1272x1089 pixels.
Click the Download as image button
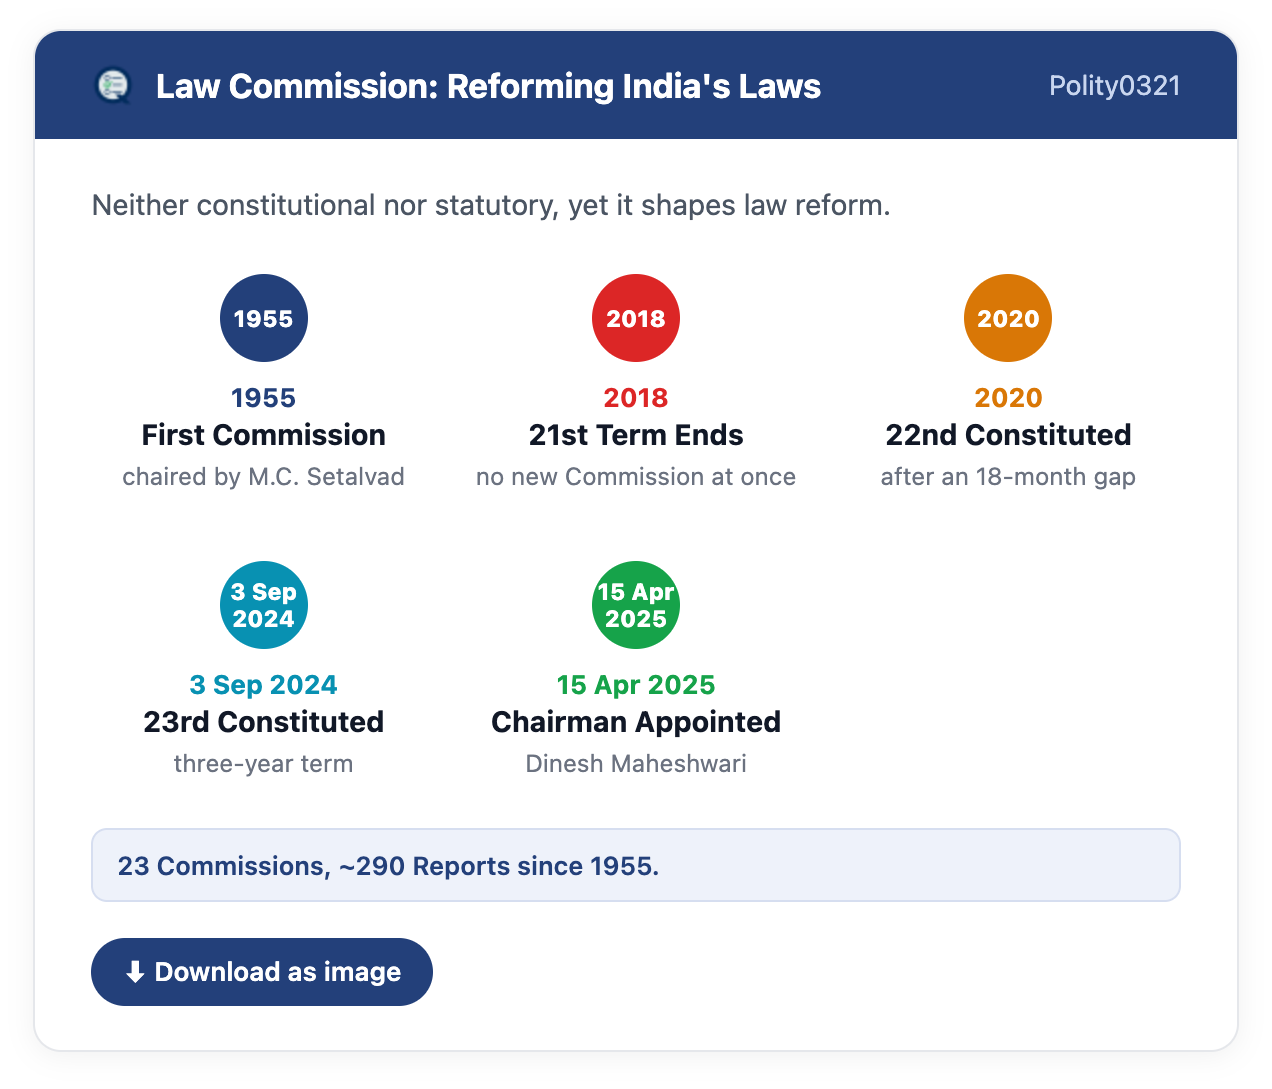click(262, 972)
